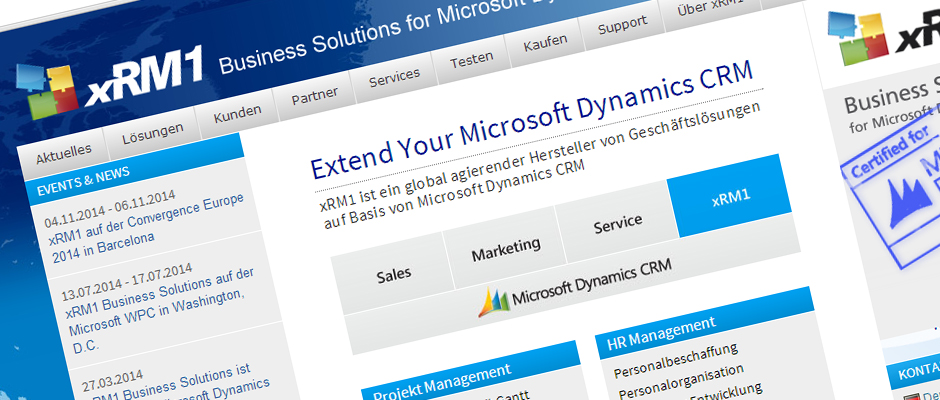Screen dimensions: 940x400
Task: Select the blue xRM1 tab
Action: pos(731,197)
